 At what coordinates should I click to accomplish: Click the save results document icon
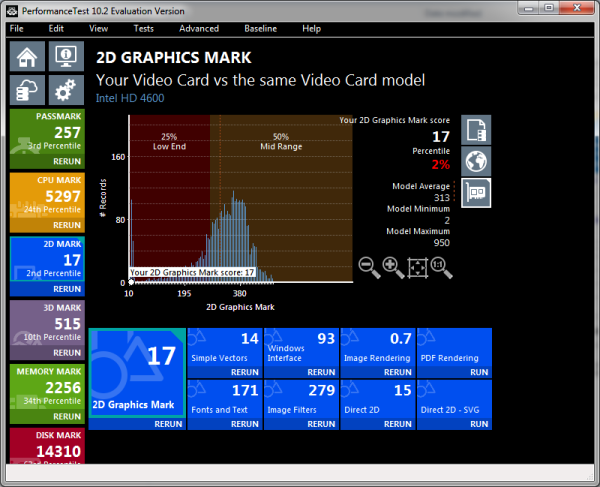click(x=476, y=130)
